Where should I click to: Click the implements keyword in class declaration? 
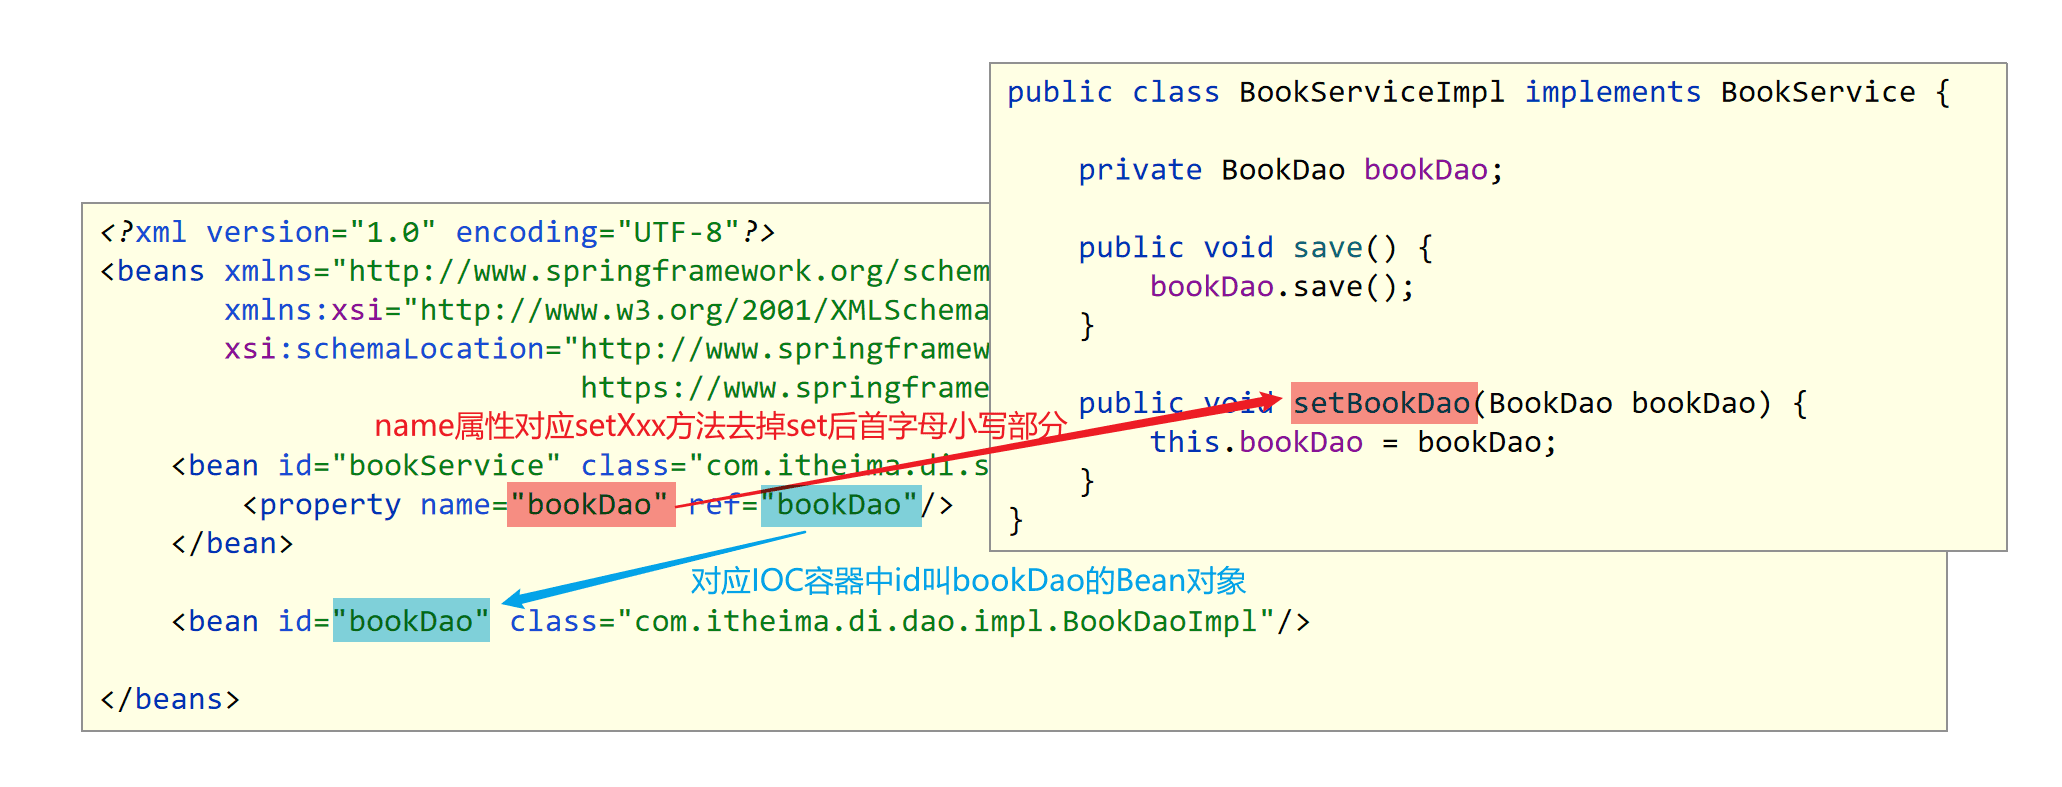(1612, 92)
